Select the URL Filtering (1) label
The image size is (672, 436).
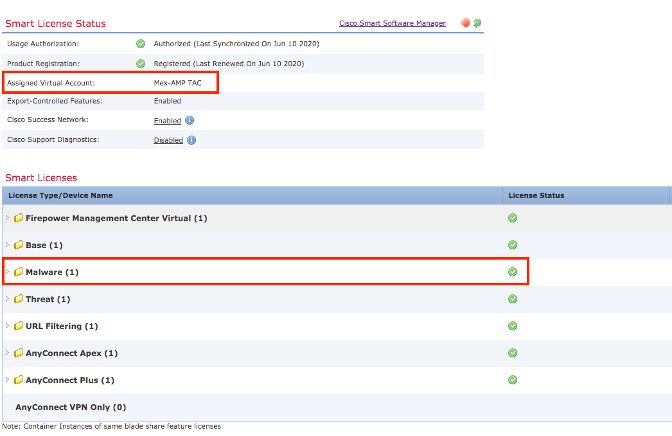[x=62, y=326]
